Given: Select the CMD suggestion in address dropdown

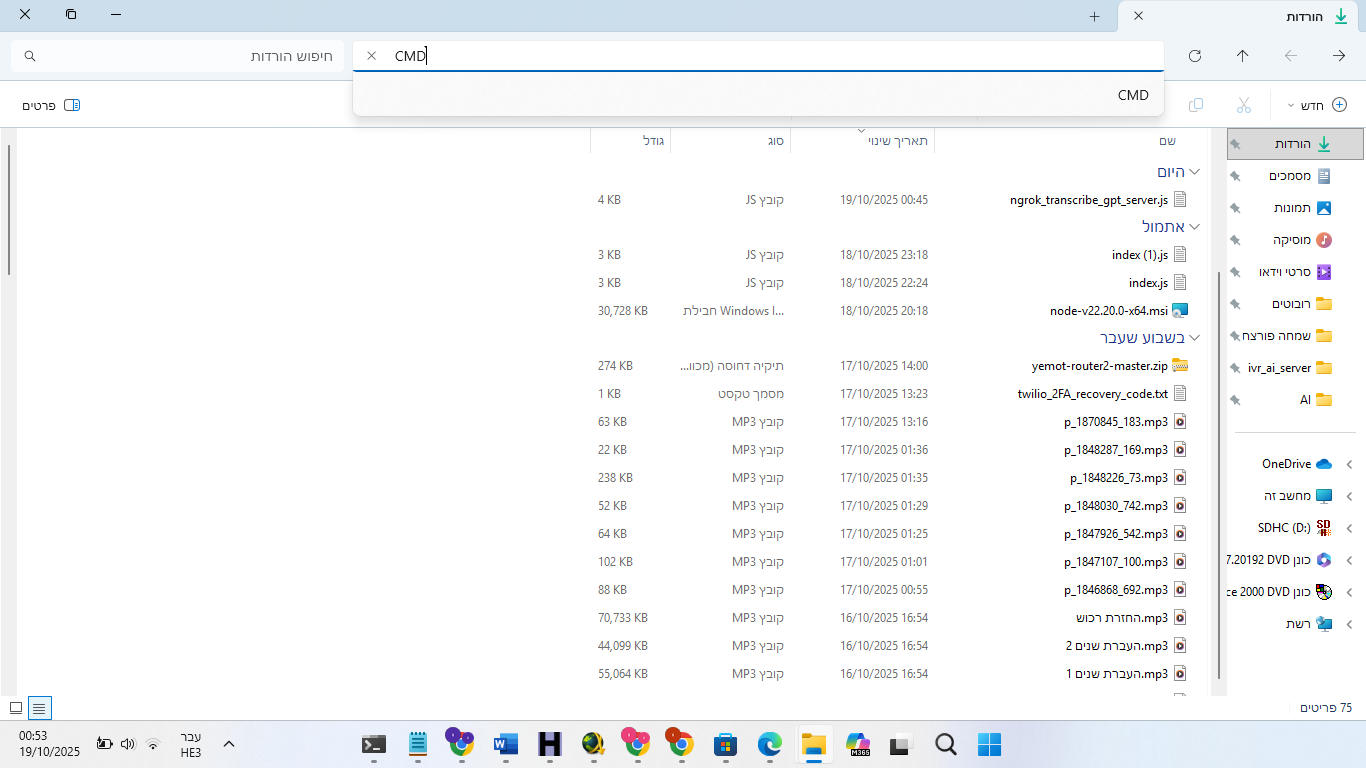Looking at the screenshot, I should click(1132, 95).
